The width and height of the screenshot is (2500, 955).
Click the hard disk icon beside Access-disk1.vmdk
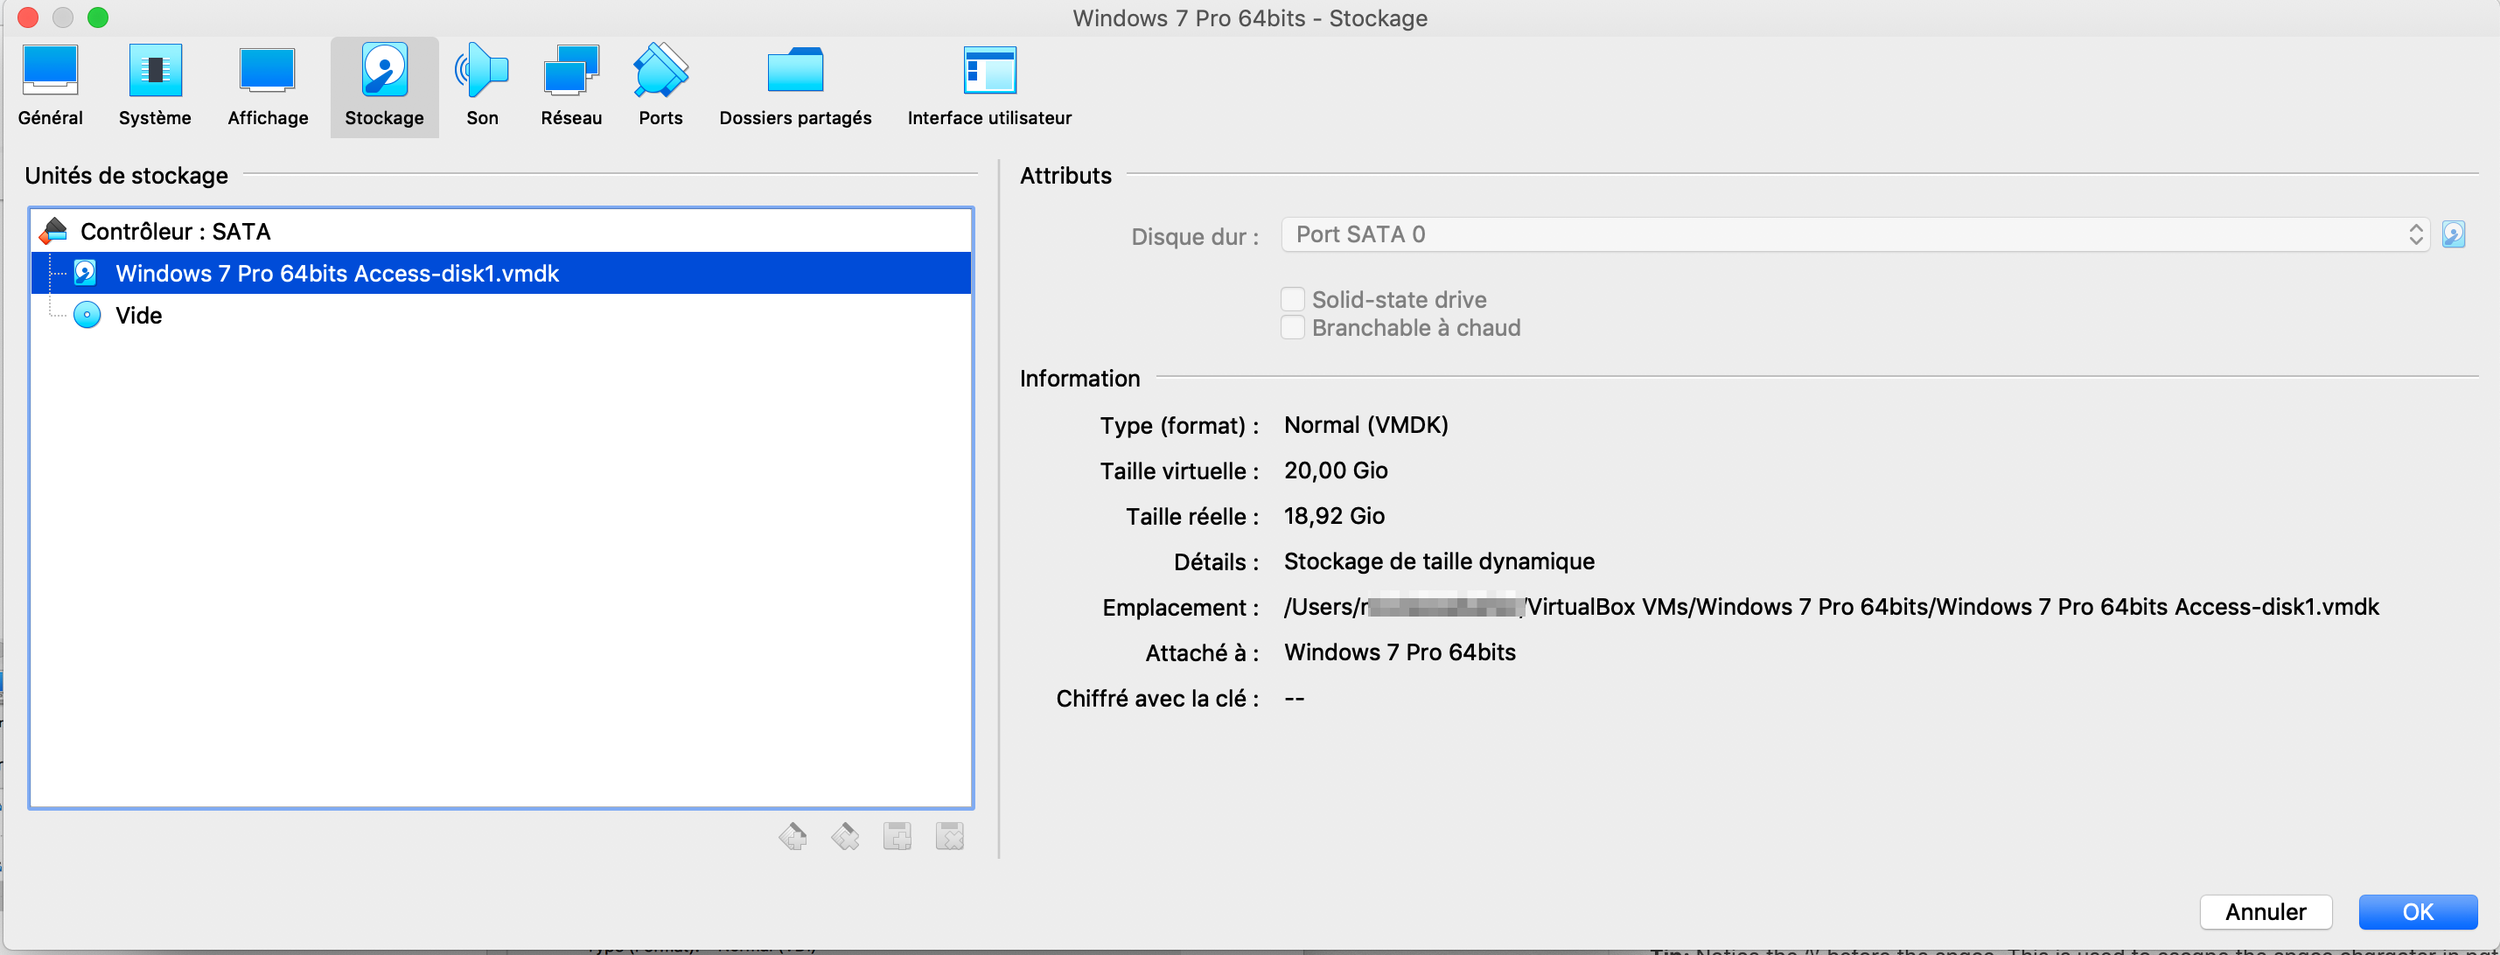[86, 272]
